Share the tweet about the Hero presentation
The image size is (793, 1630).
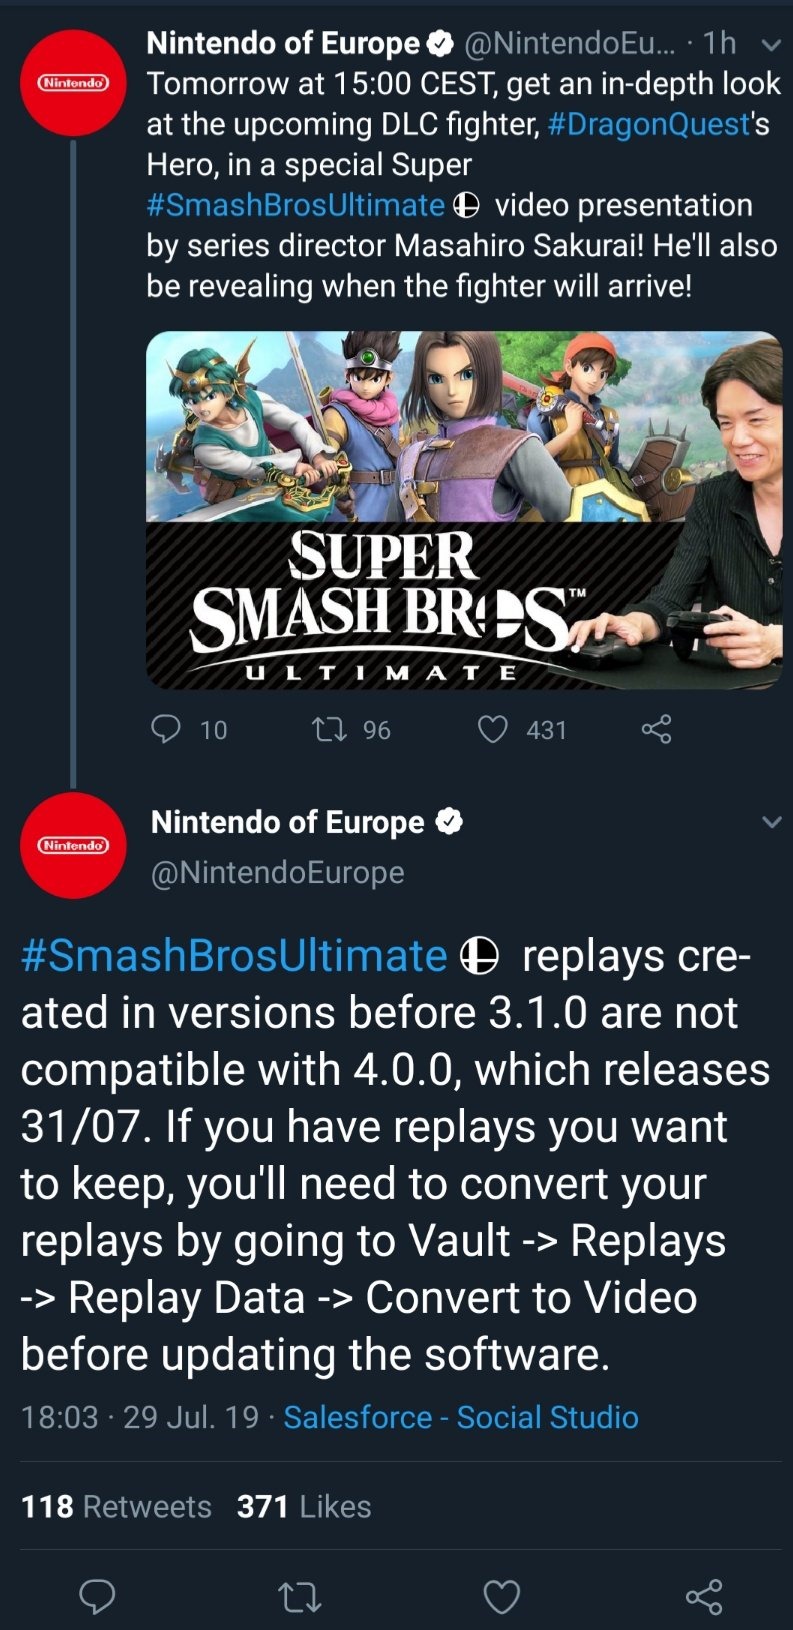[x=656, y=729]
